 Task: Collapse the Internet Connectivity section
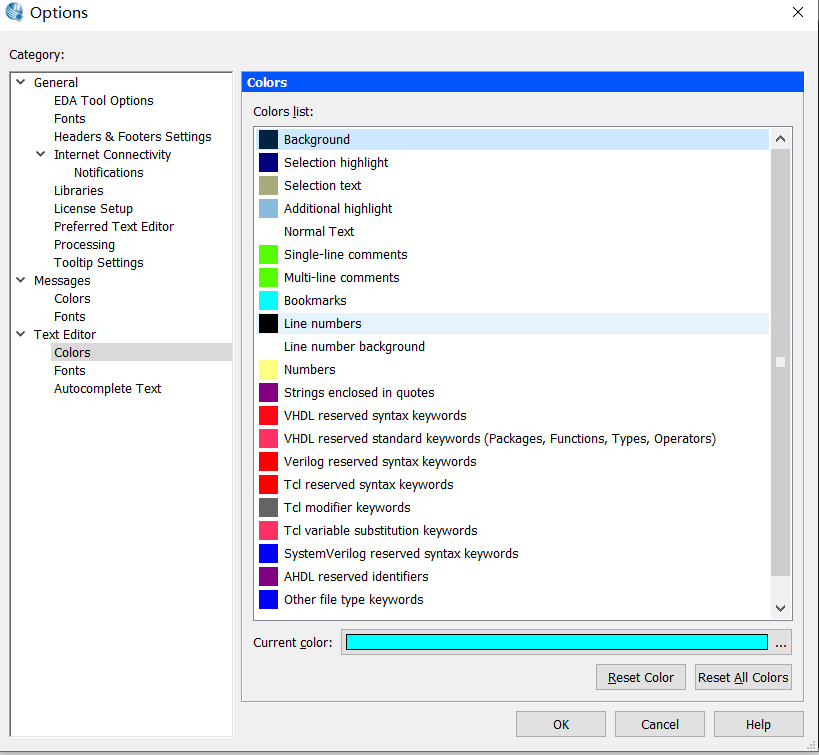coord(40,154)
